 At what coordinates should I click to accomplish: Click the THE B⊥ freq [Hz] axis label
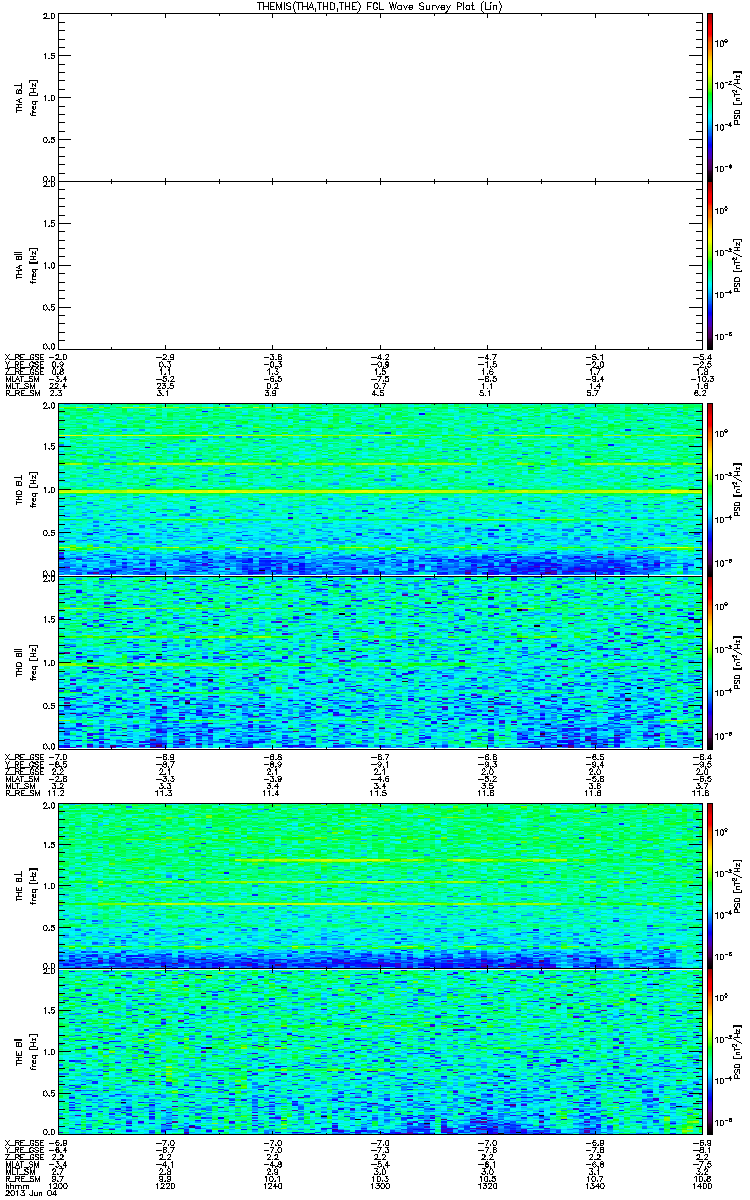click(33, 885)
